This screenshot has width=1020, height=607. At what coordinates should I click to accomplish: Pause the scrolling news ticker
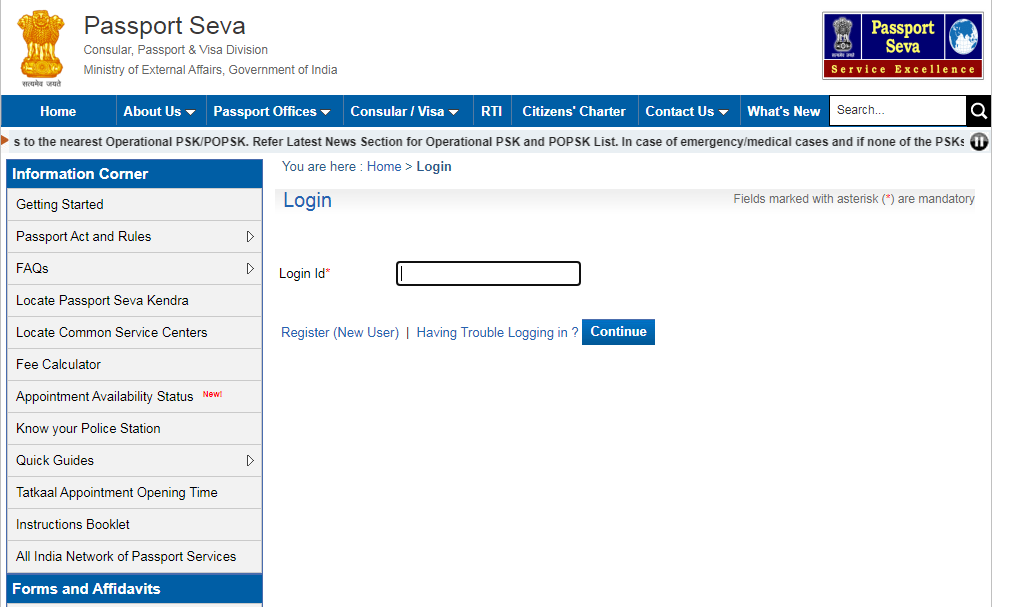[x=977, y=142]
